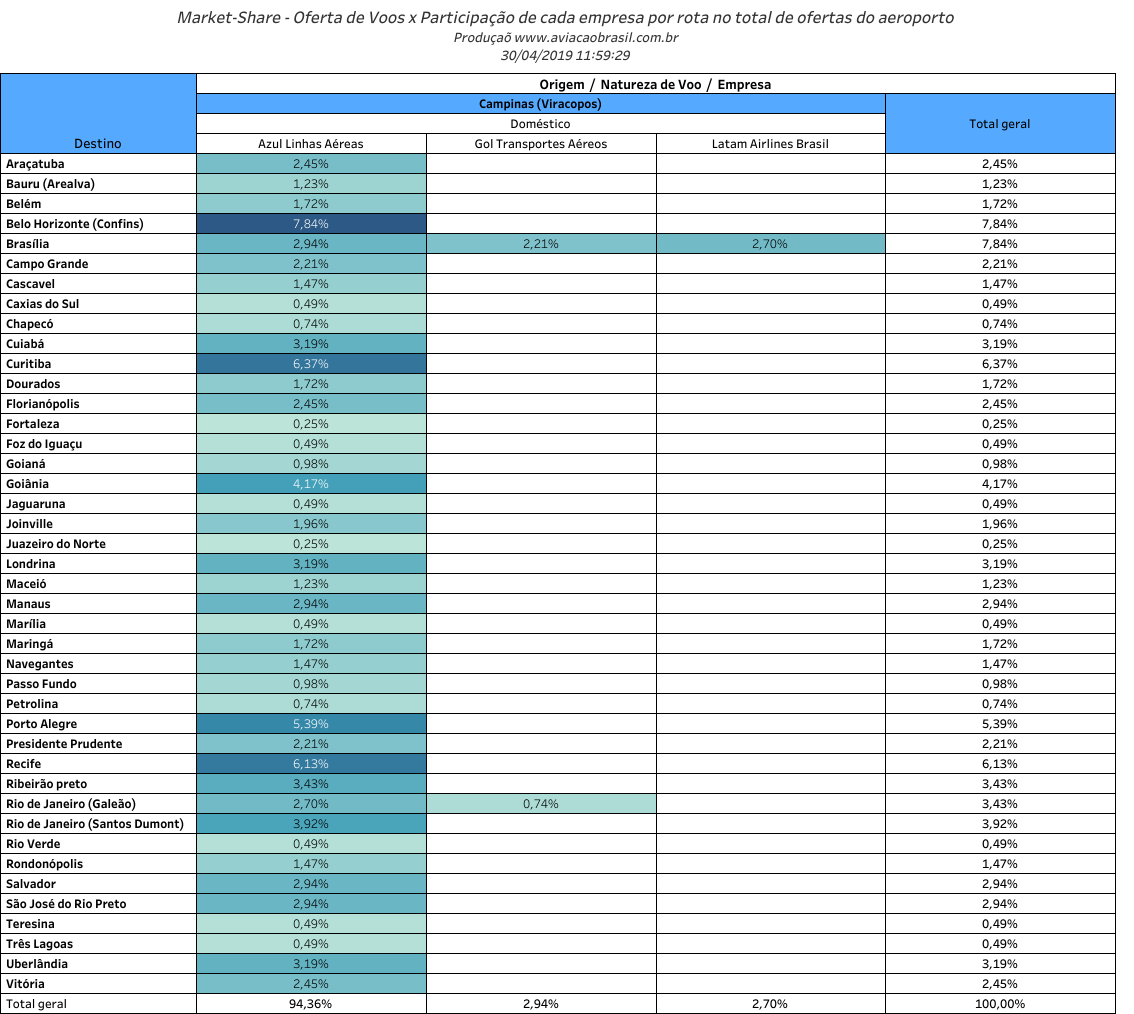The width and height of the screenshot is (1134, 1014).
Task: Click the 94,36% Azul total cell
Action: click(310, 1003)
